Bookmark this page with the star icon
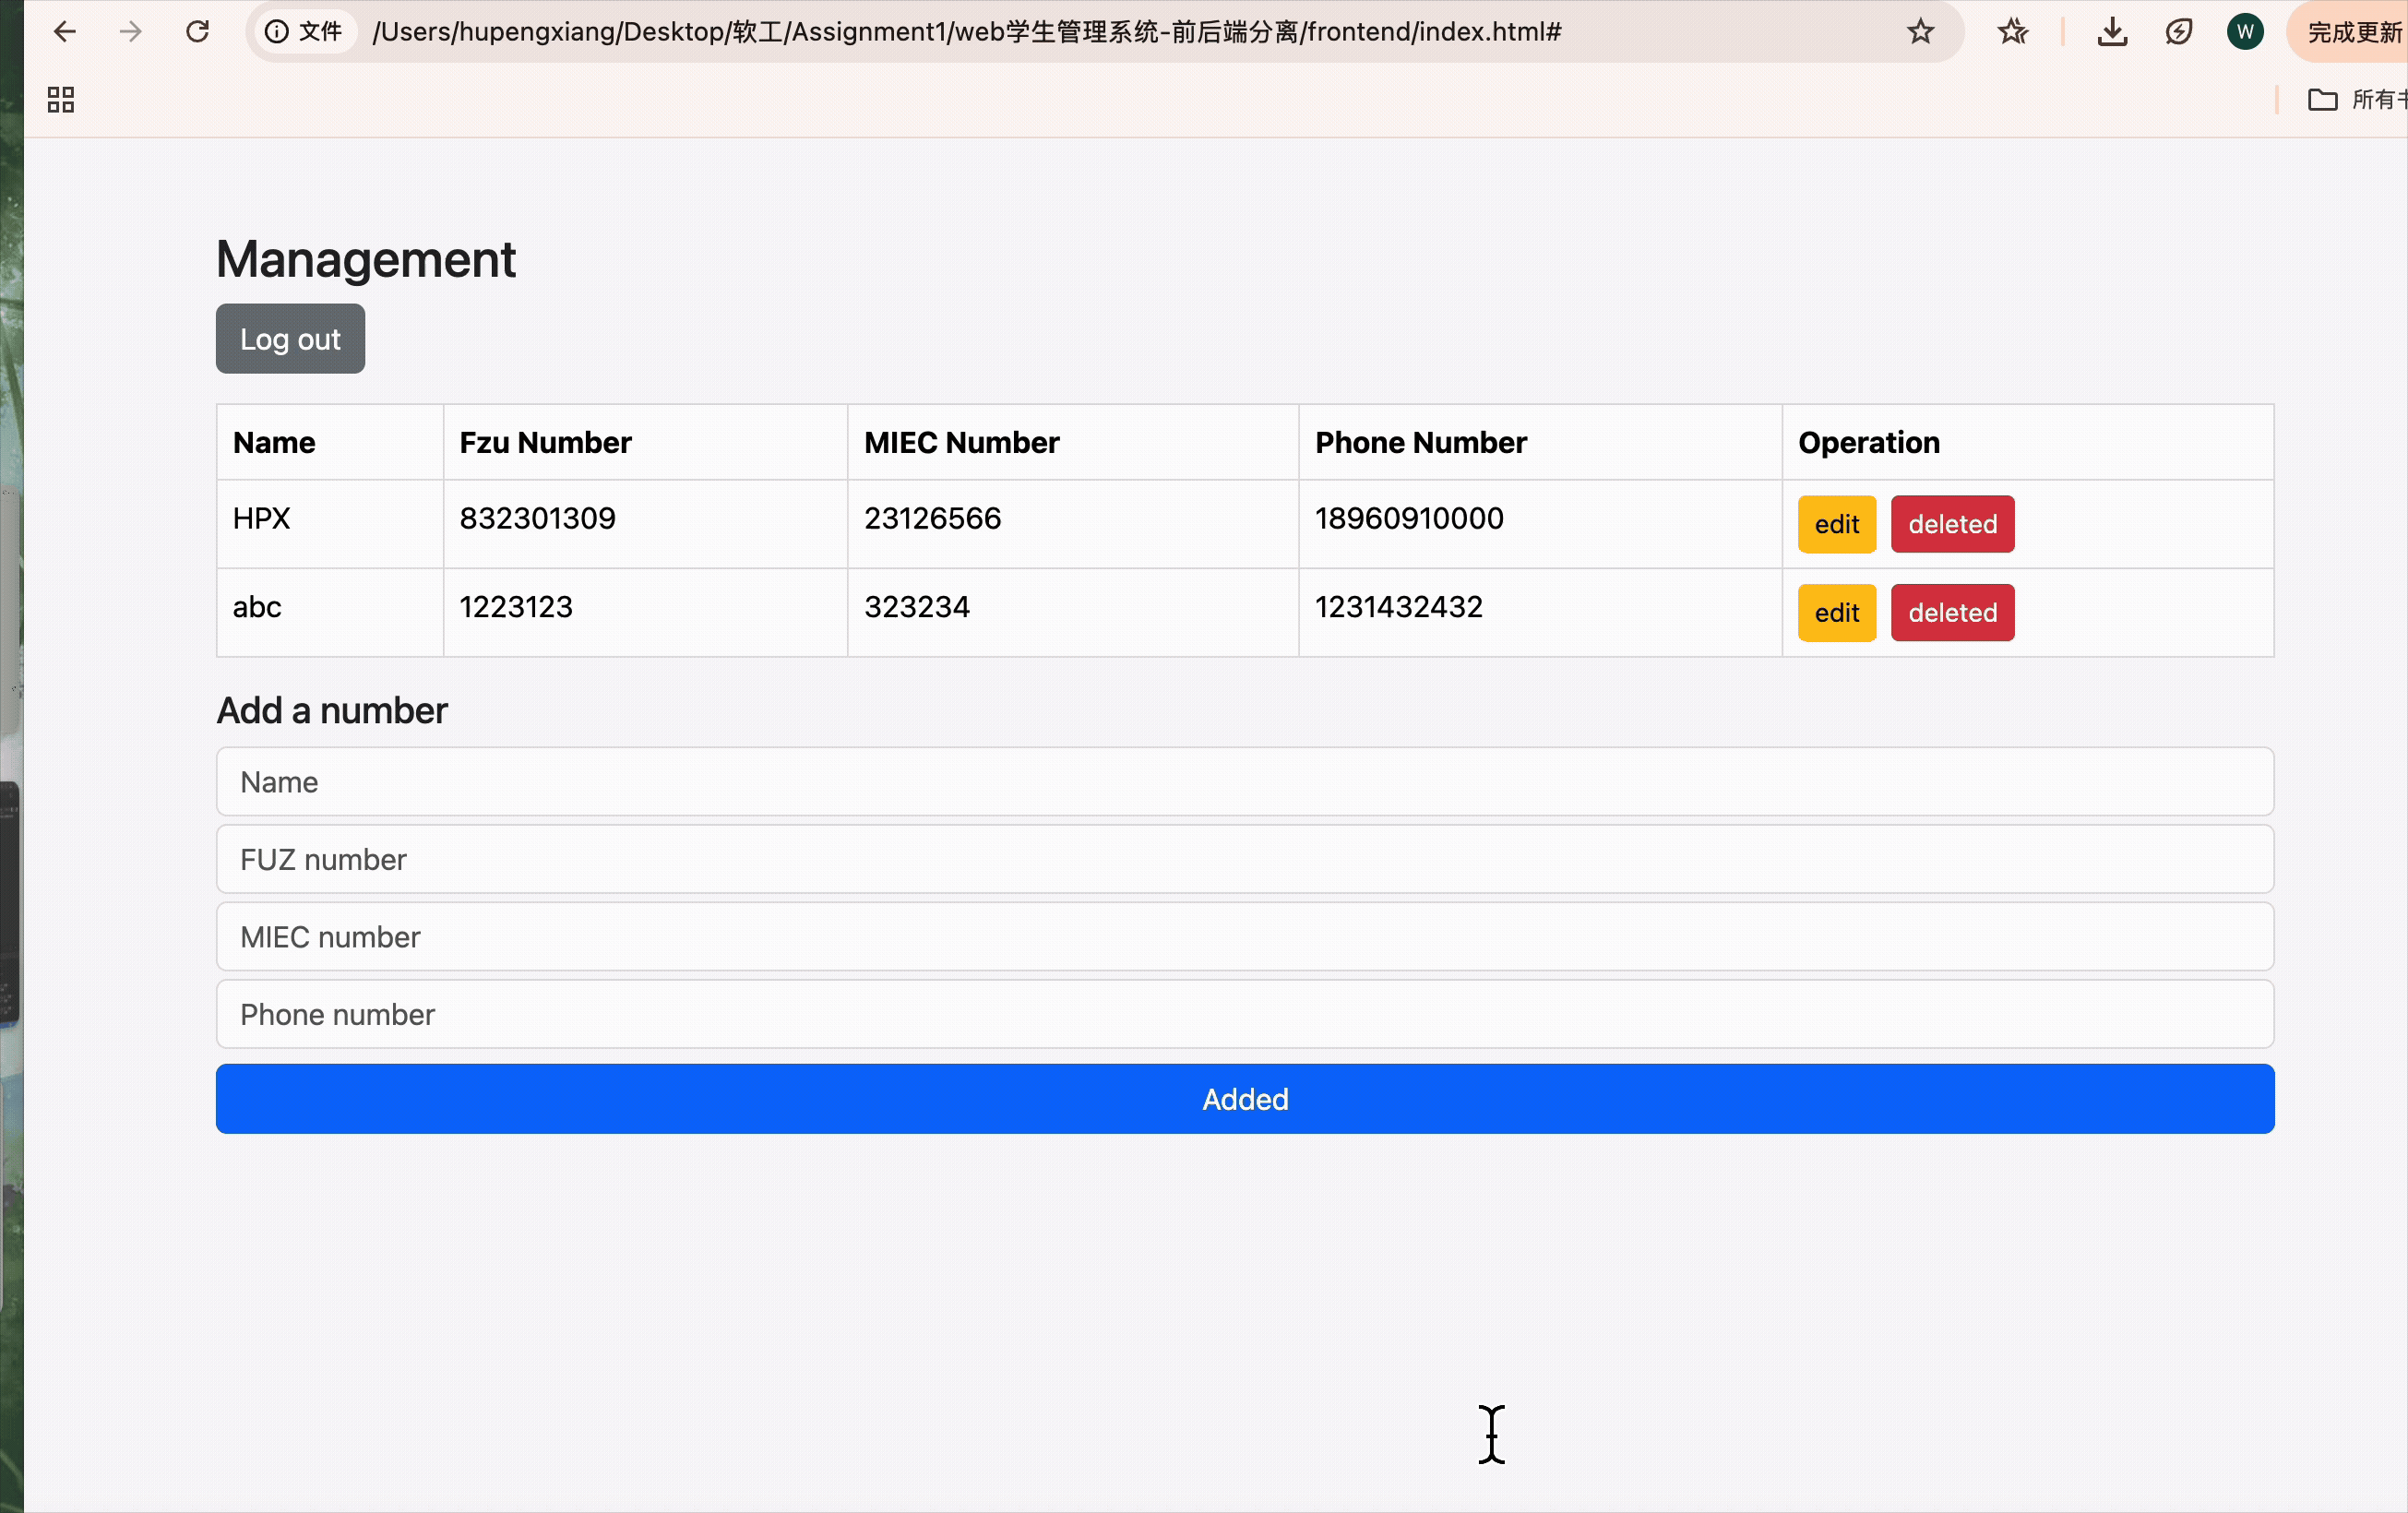 tap(1920, 31)
